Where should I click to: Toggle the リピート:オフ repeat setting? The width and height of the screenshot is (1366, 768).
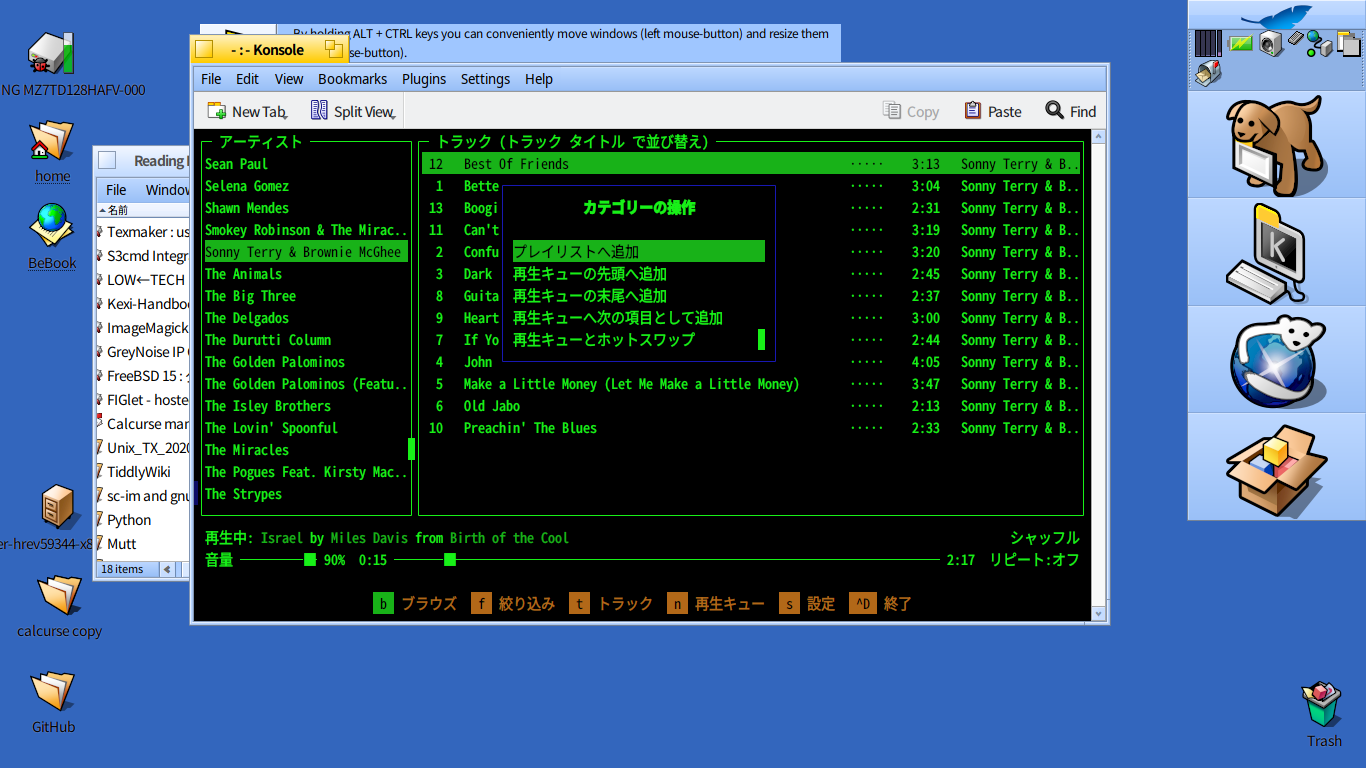1034,560
